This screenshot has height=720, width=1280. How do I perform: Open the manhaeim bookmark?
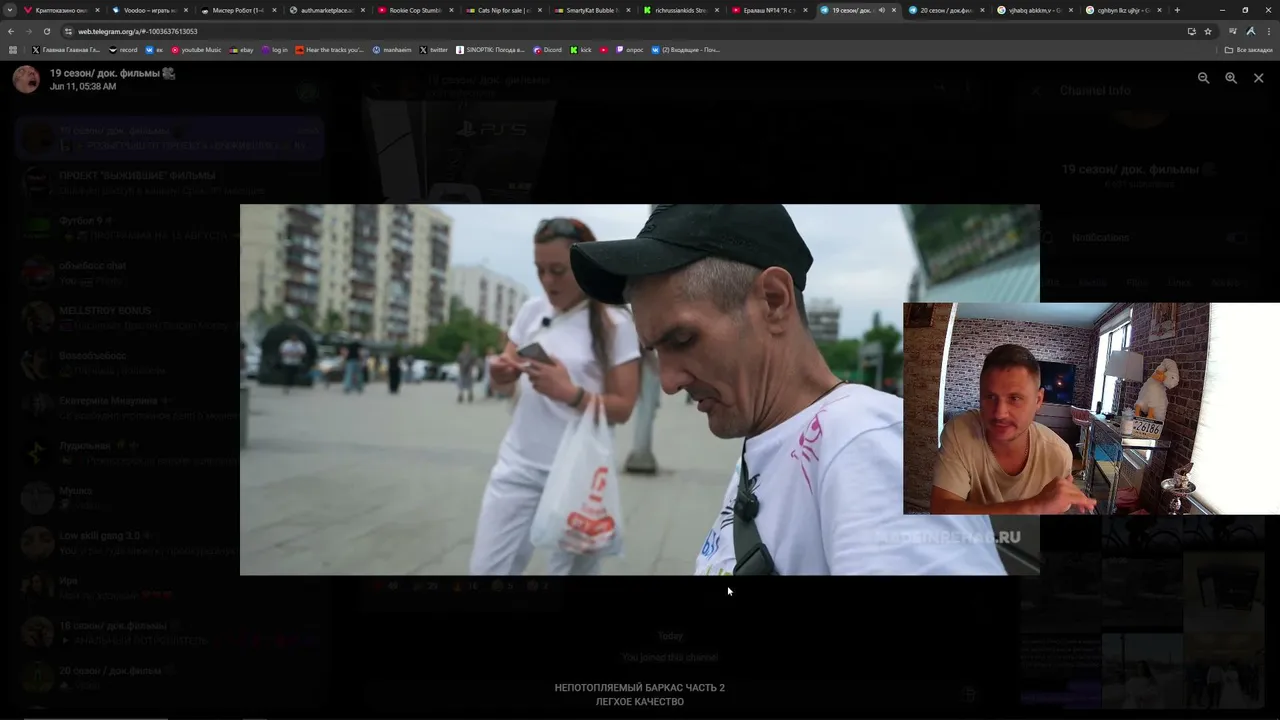tap(392, 49)
